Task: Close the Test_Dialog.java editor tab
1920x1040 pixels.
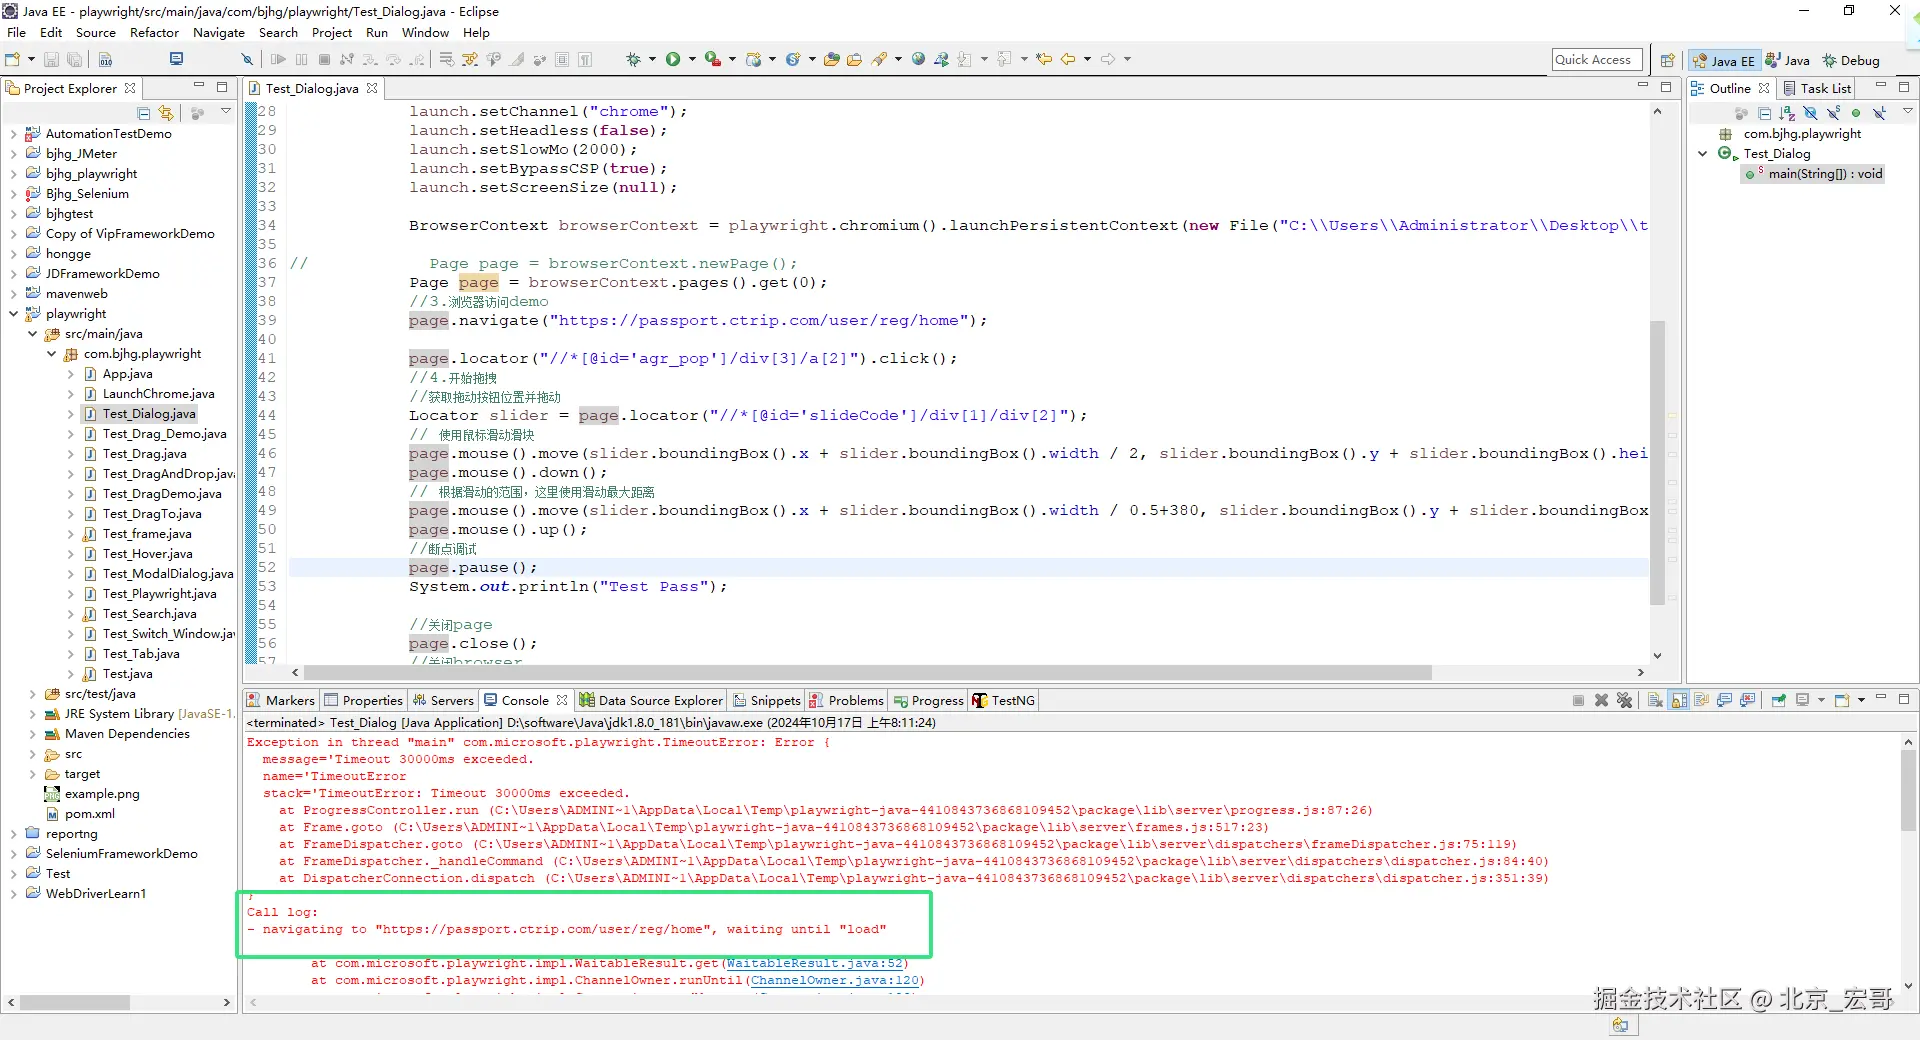Action: pyautogui.click(x=372, y=88)
